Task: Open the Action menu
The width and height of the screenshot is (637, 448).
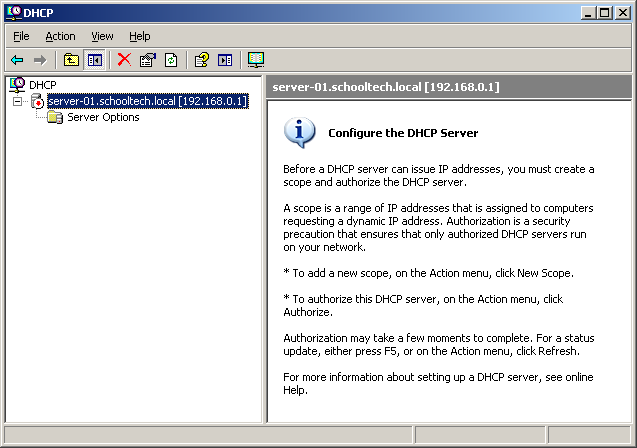Action: (x=60, y=36)
